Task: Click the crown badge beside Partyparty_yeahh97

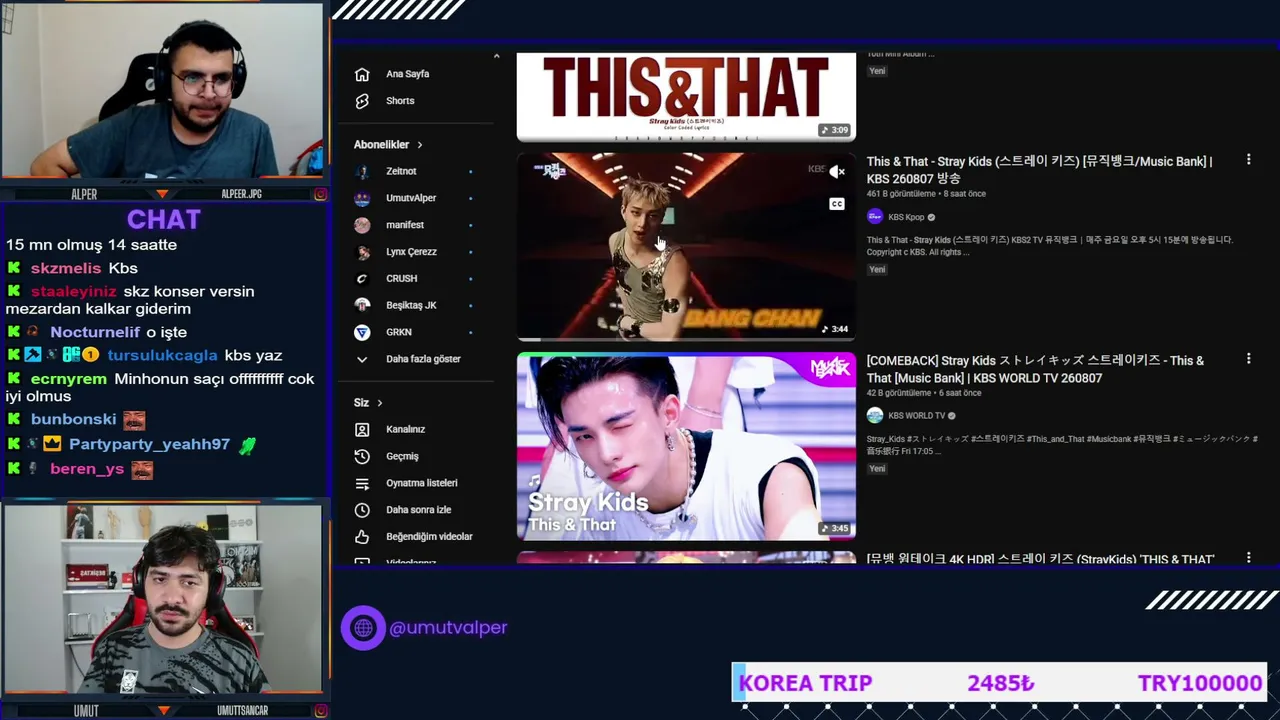Action: pyautogui.click(x=52, y=444)
